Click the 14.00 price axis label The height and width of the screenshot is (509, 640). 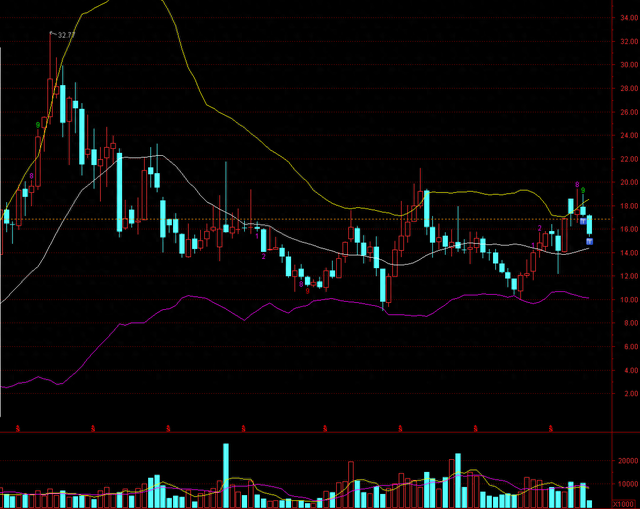coord(629,253)
